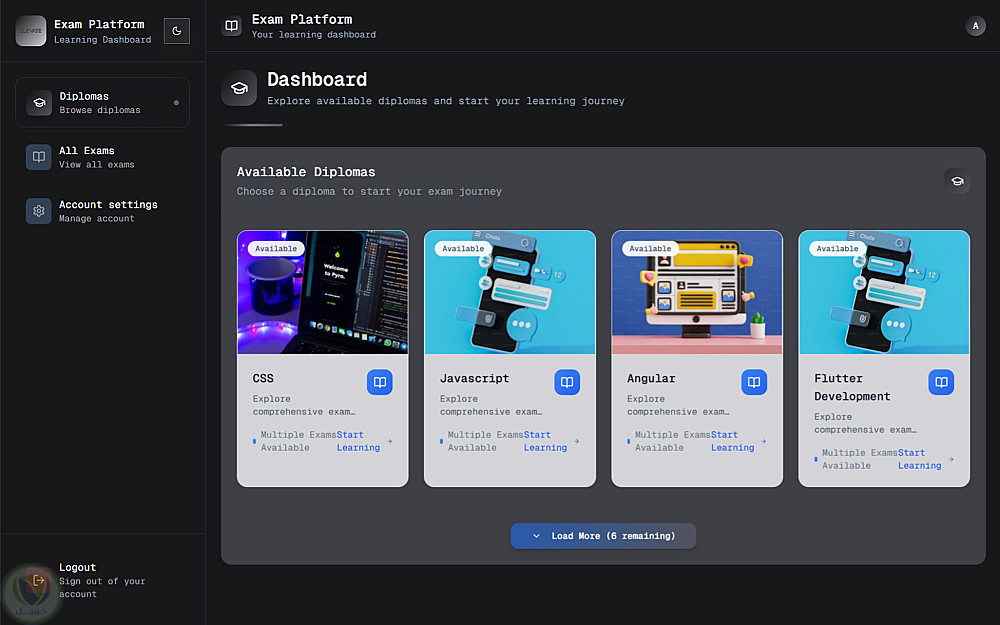1000x625 pixels.
Task: Click the Angular card title
Action: tap(651, 378)
